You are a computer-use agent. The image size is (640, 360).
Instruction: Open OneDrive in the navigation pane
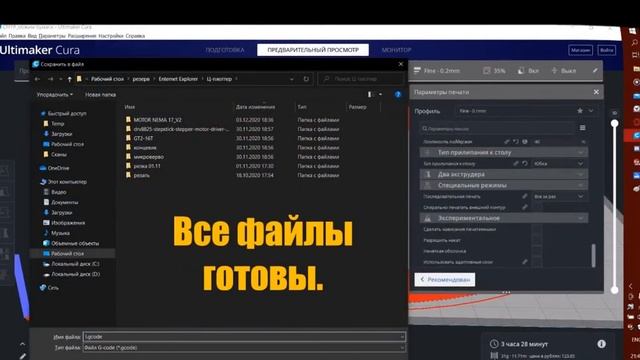coord(55,168)
